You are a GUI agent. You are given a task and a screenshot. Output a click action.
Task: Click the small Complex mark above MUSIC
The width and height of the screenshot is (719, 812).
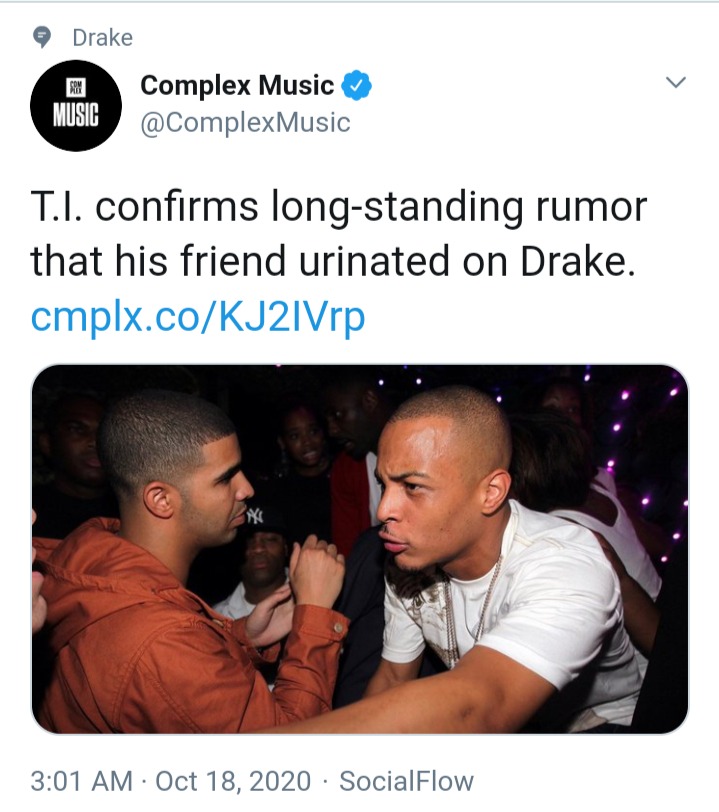tap(76, 88)
